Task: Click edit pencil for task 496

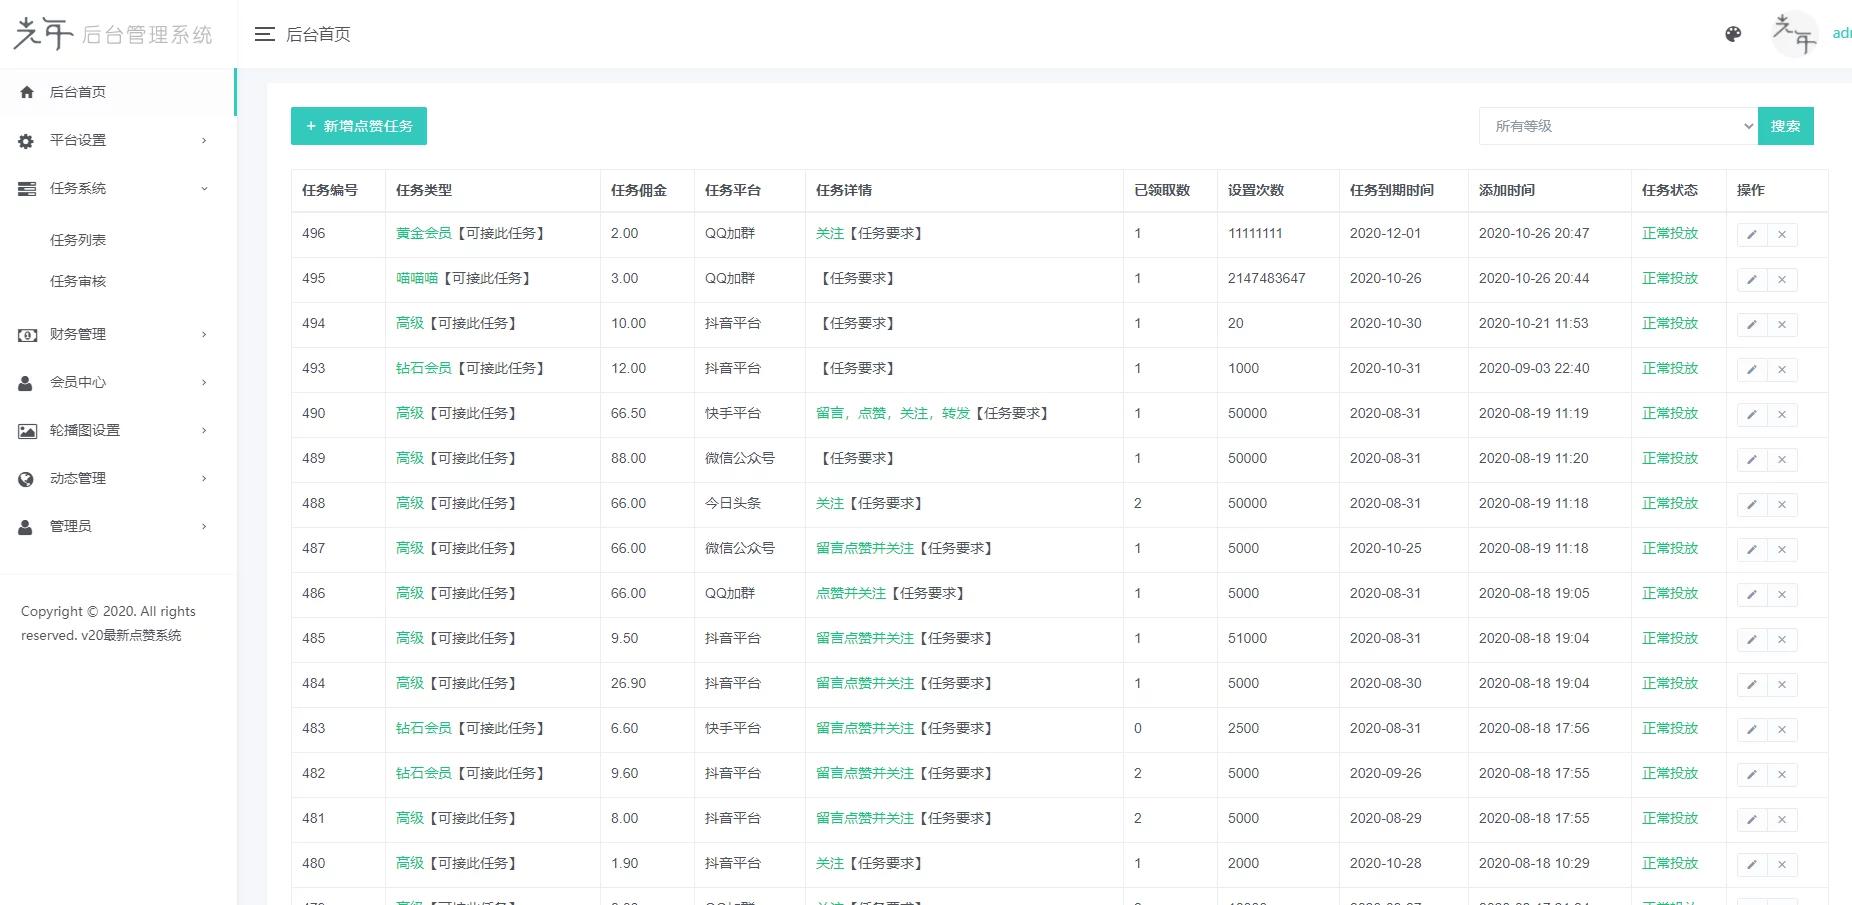Action: coord(1752,235)
